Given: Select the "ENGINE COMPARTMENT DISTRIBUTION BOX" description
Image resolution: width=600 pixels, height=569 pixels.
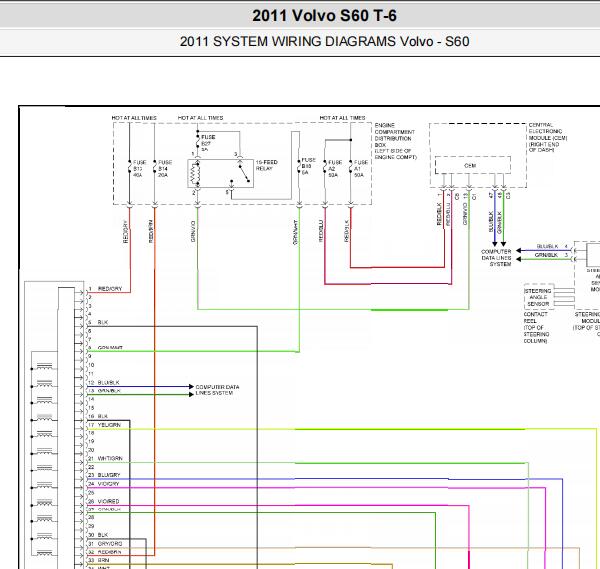Looking at the screenshot, I should 395,141.
